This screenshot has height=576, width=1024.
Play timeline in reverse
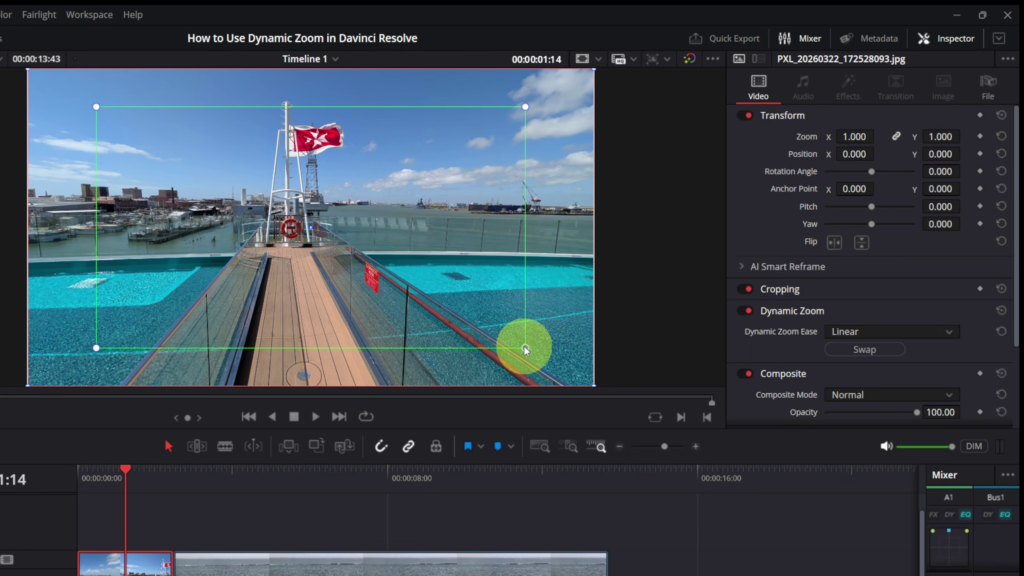(272, 417)
